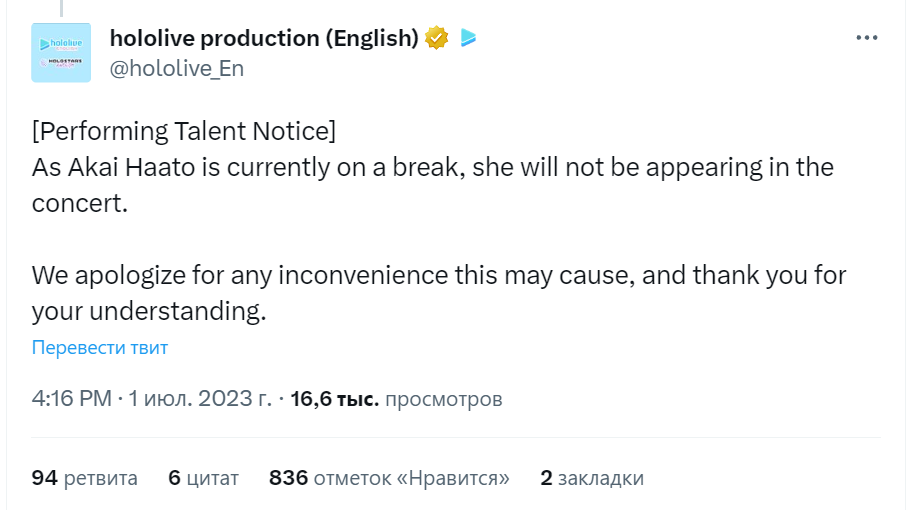Click the reply thread line above avatar

point(61,8)
